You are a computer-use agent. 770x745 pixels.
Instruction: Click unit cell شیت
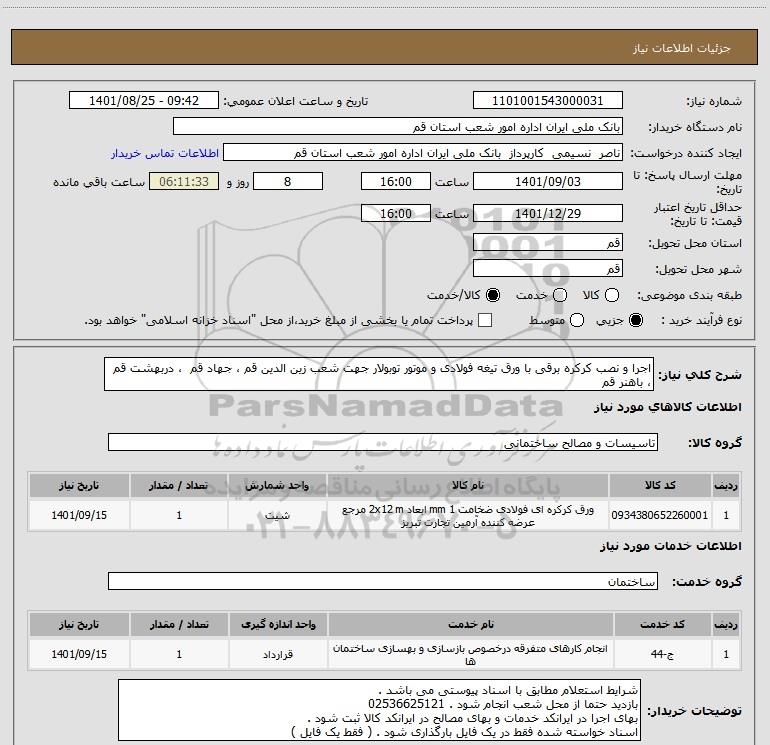[x=277, y=515]
